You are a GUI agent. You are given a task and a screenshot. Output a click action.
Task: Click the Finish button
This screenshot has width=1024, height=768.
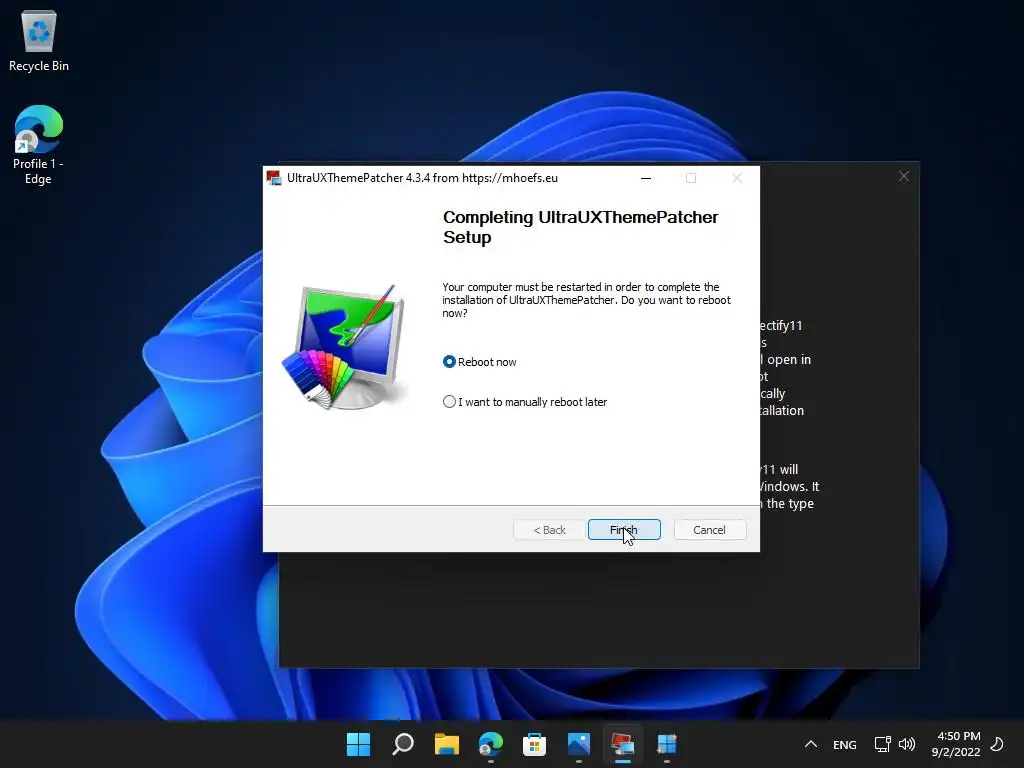pos(624,530)
